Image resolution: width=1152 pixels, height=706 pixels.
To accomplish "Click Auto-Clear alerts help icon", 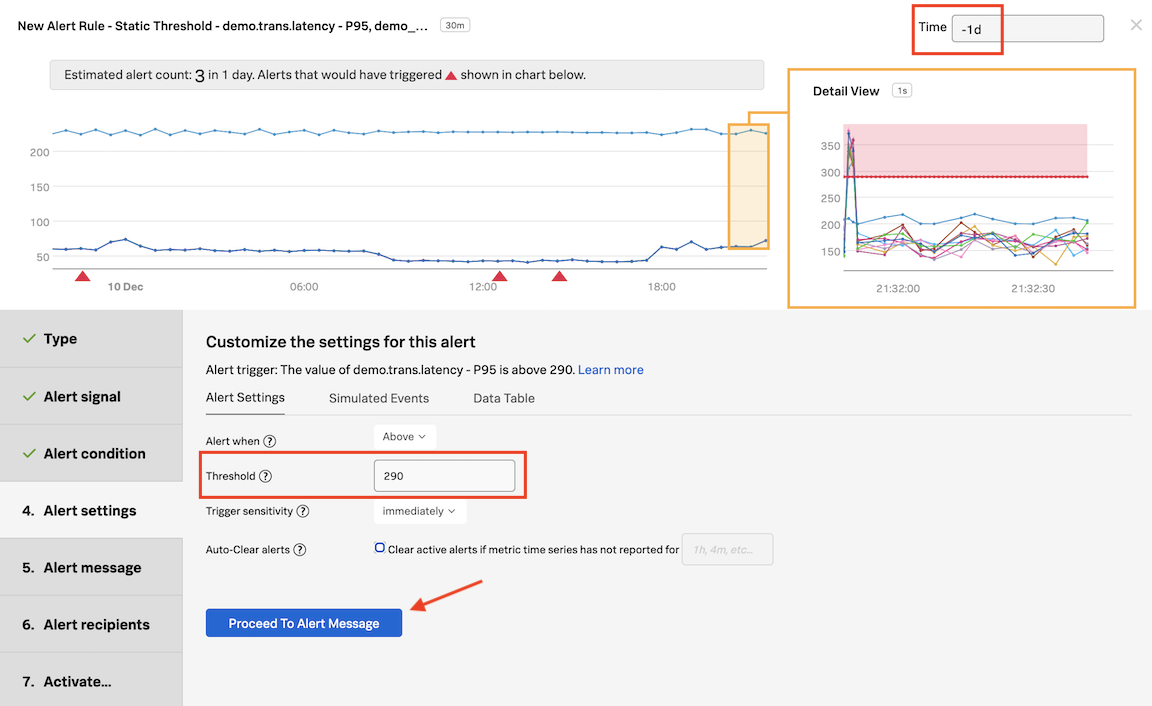I will (x=300, y=550).
